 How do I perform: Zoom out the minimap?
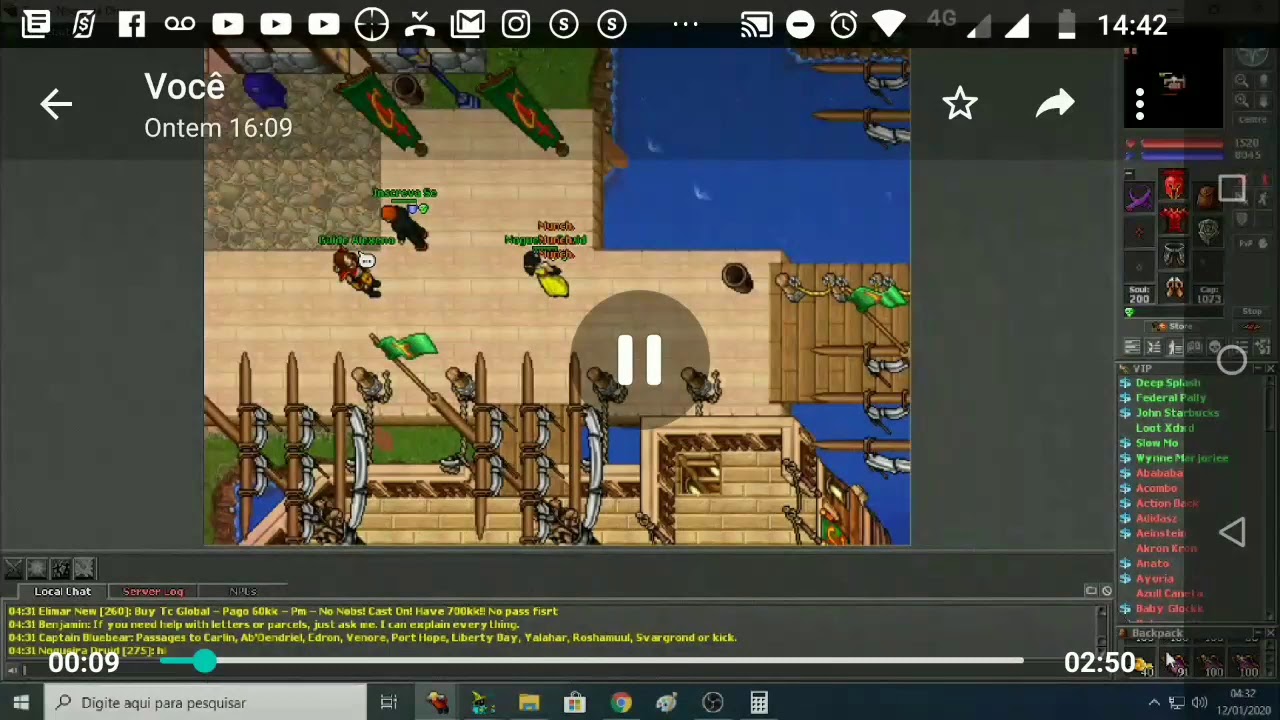point(1242,81)
